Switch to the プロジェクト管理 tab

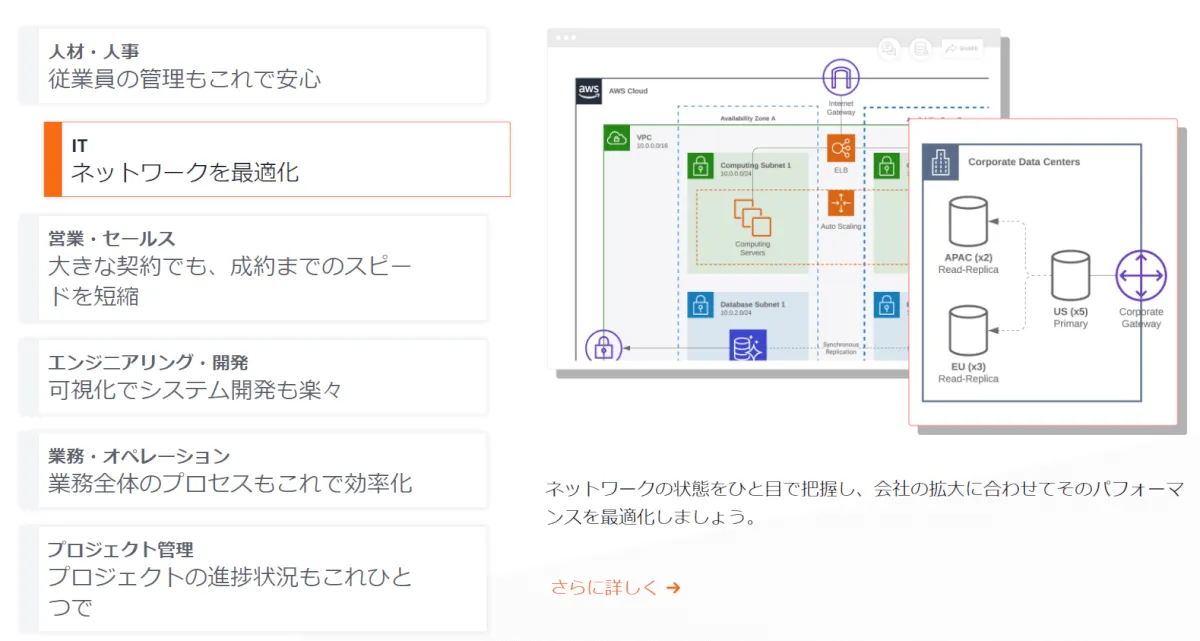coord(253,579)
